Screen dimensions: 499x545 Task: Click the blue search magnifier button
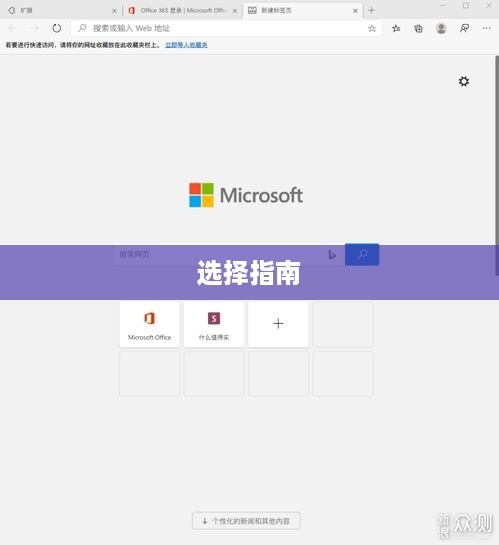(362, 254)
